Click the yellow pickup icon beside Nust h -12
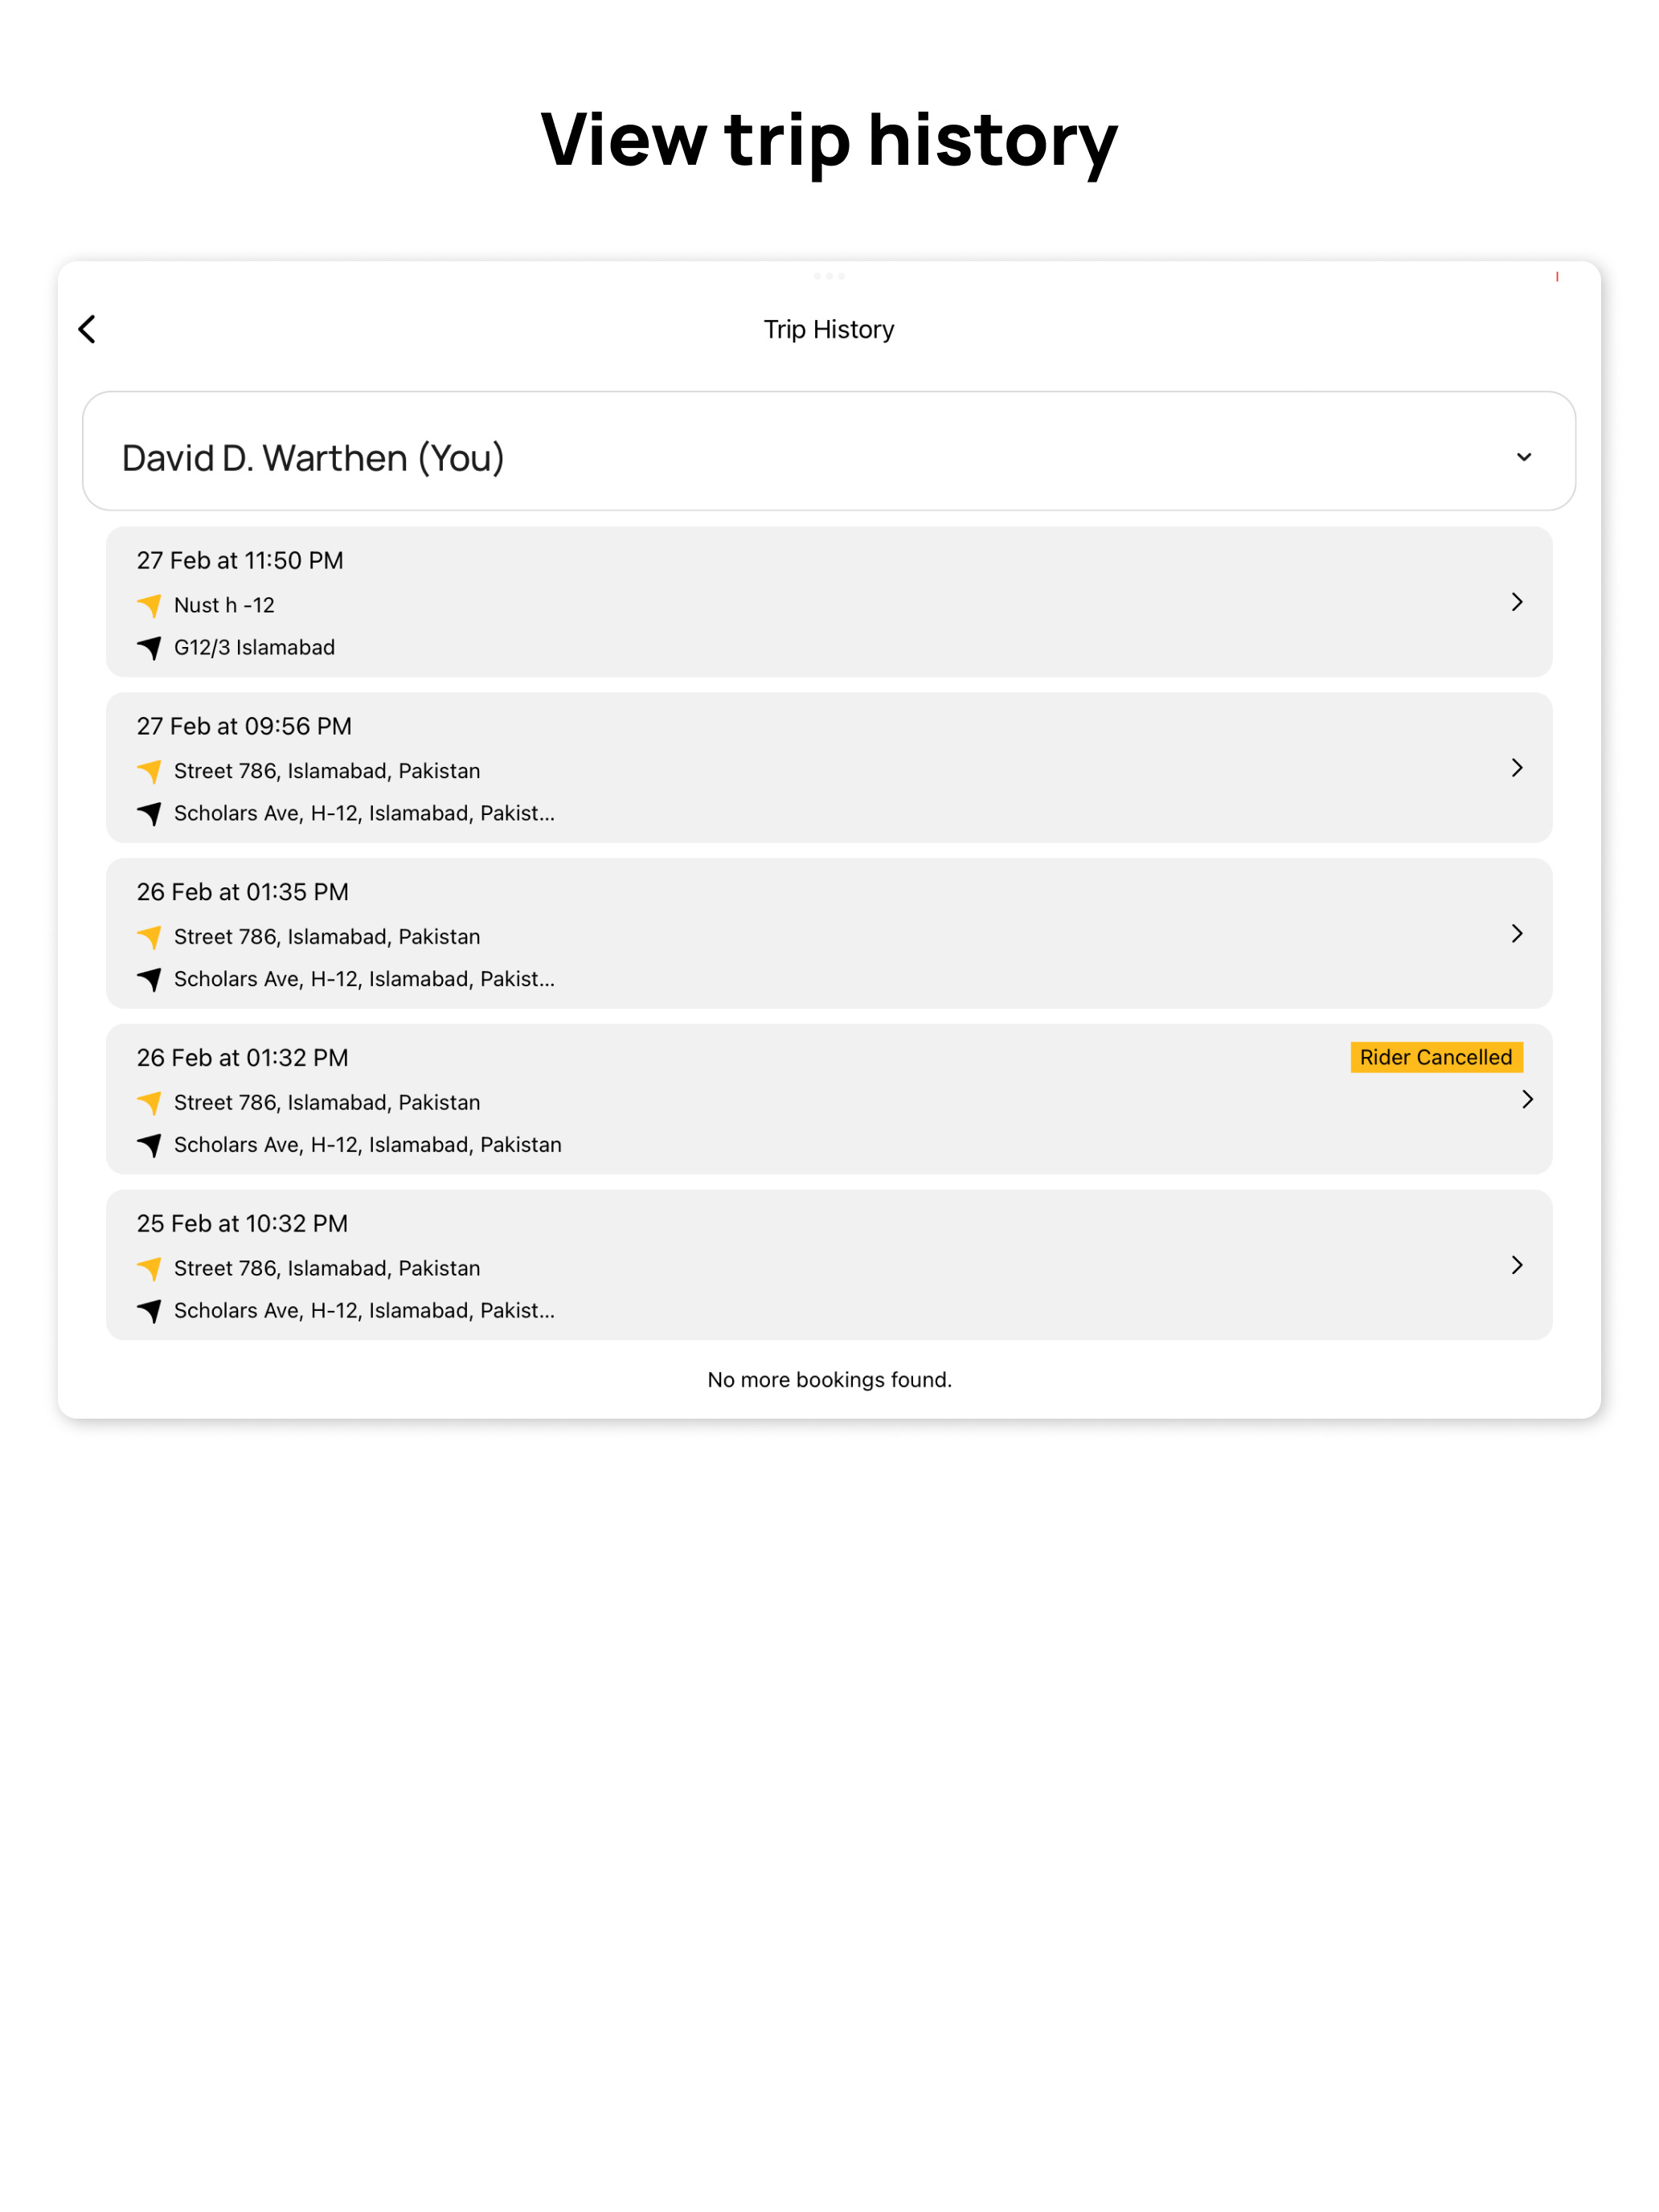This screenshot has width=1659, height=2212. coord(150,606)
